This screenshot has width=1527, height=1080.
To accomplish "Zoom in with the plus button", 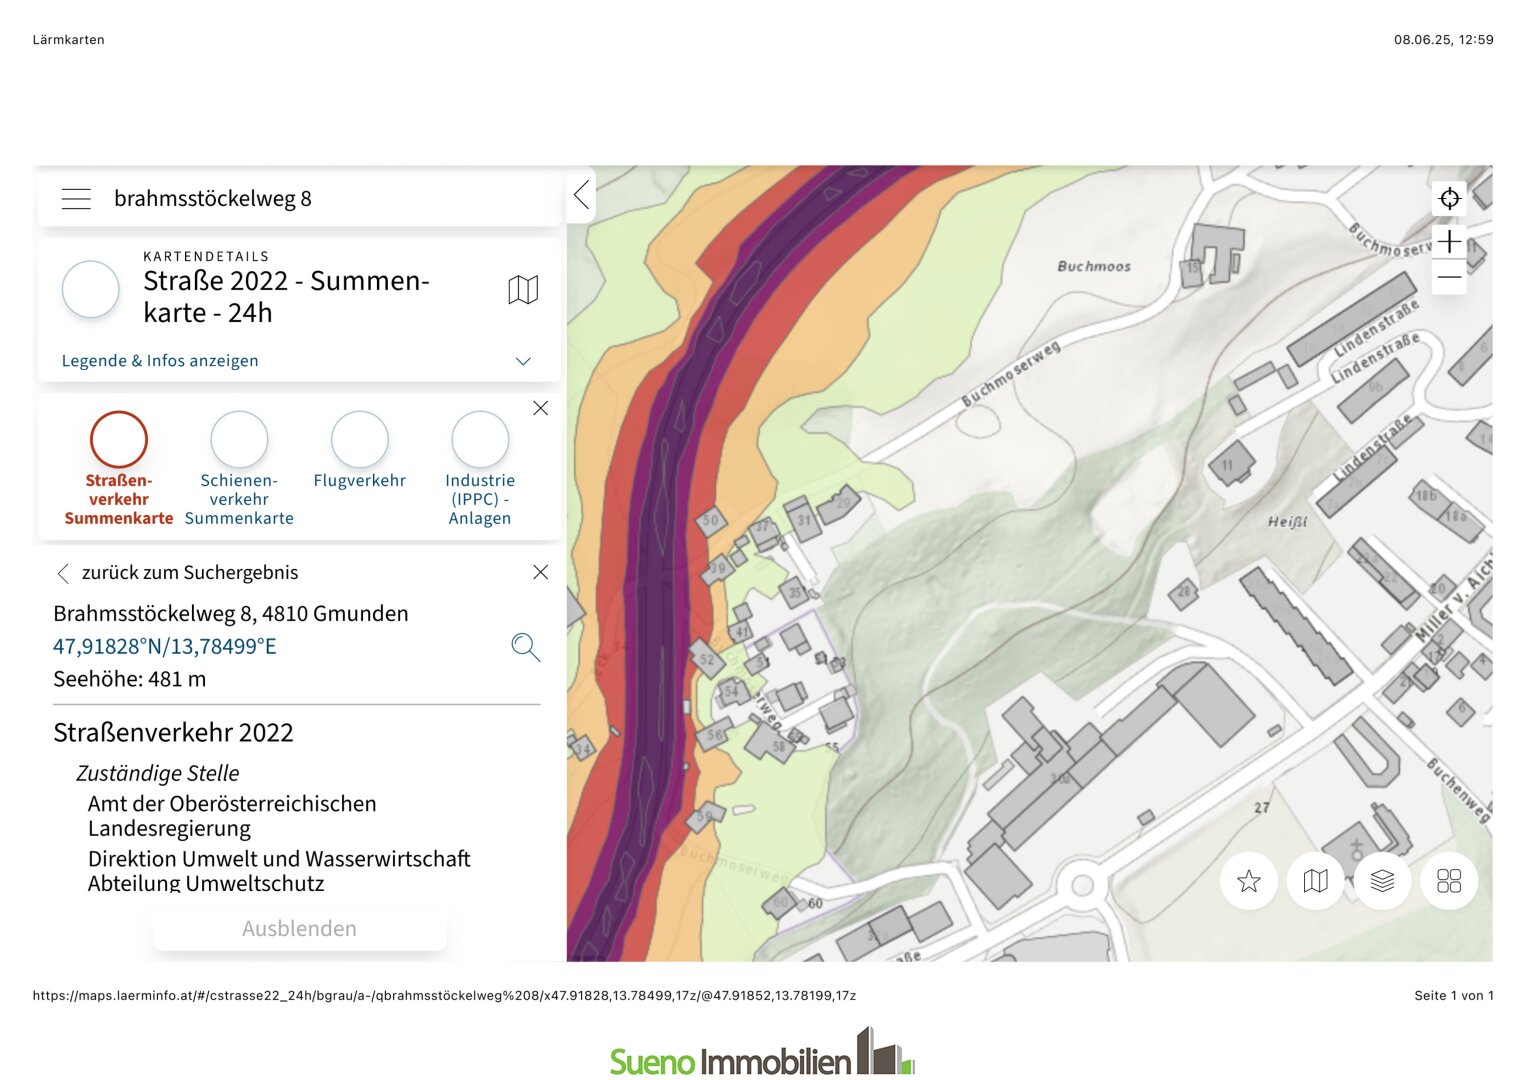I will point(1449,241).
